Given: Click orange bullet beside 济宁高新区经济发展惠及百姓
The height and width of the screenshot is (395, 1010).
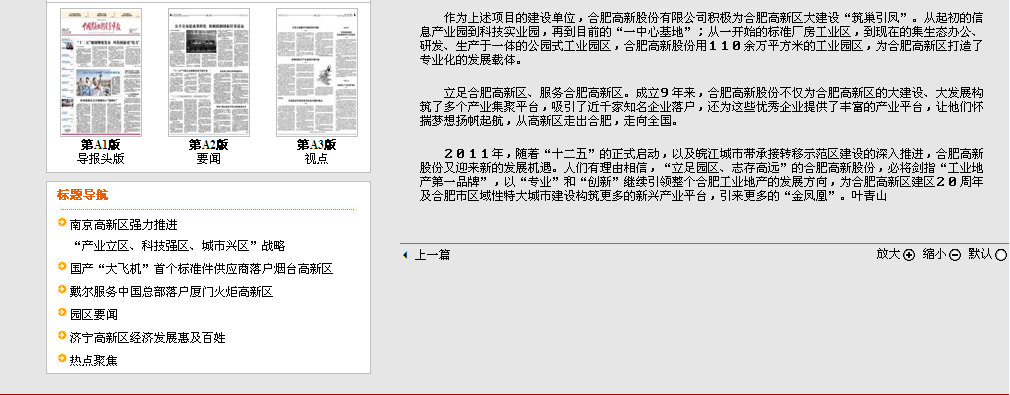Looking at the screenshot, I should coord(62,336).
